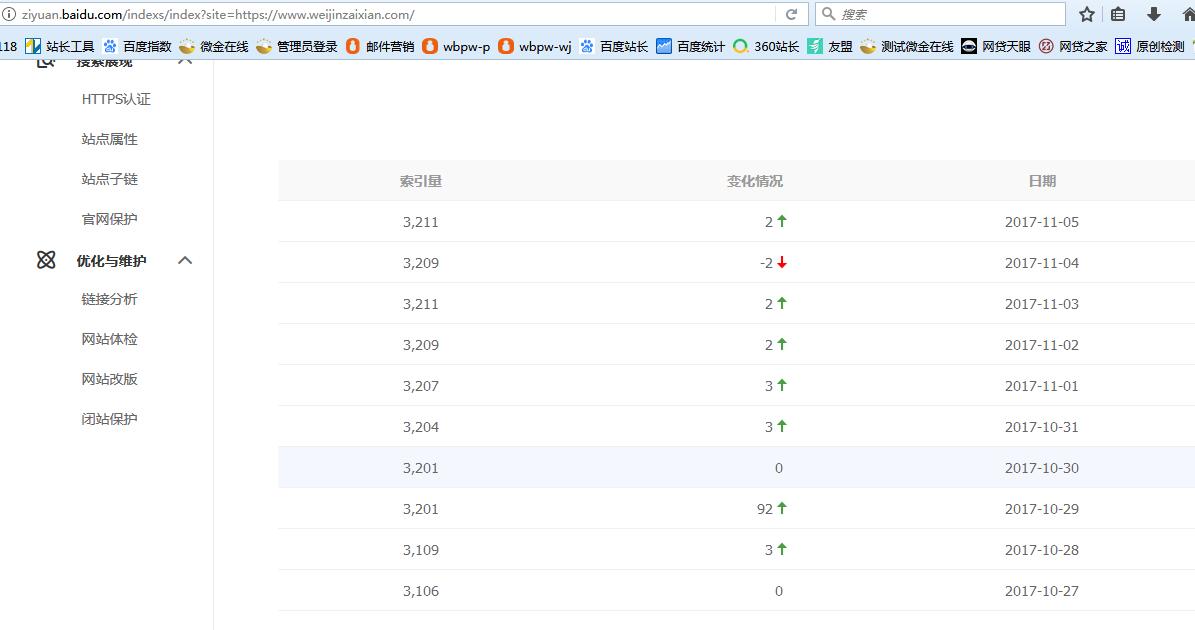Click the URL address bar
The width and height of the screenshot is (1195, 630).
pos(400,15)
